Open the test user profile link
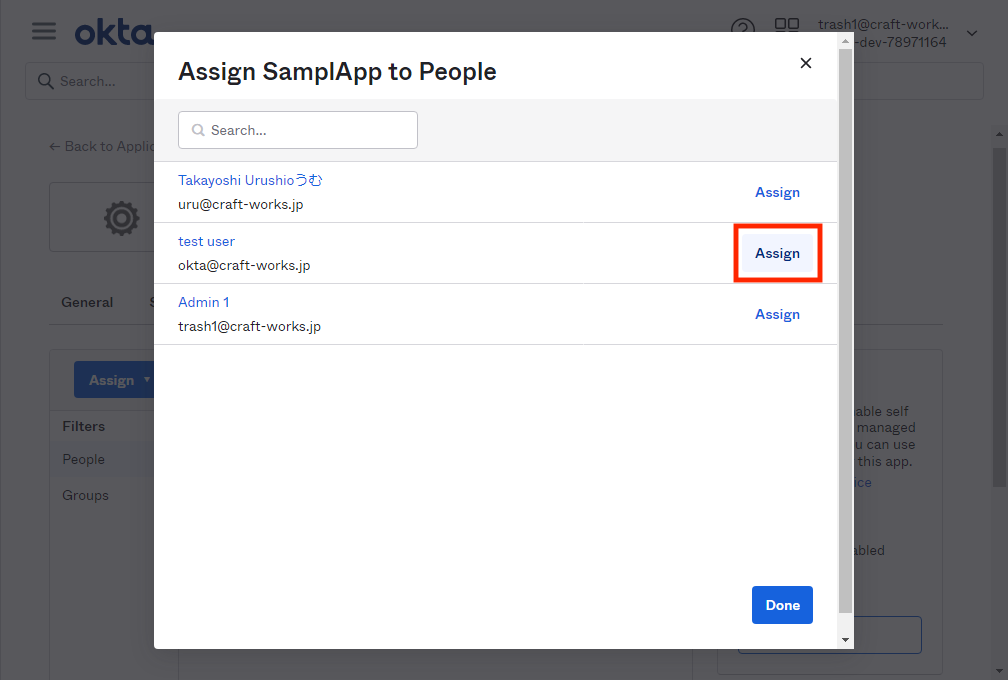The width and height of the screenshot is (1008, 680). click(206, 242)
